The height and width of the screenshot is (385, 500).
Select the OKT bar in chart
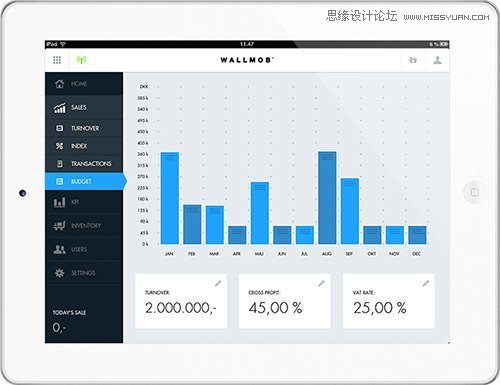(372, 235)
